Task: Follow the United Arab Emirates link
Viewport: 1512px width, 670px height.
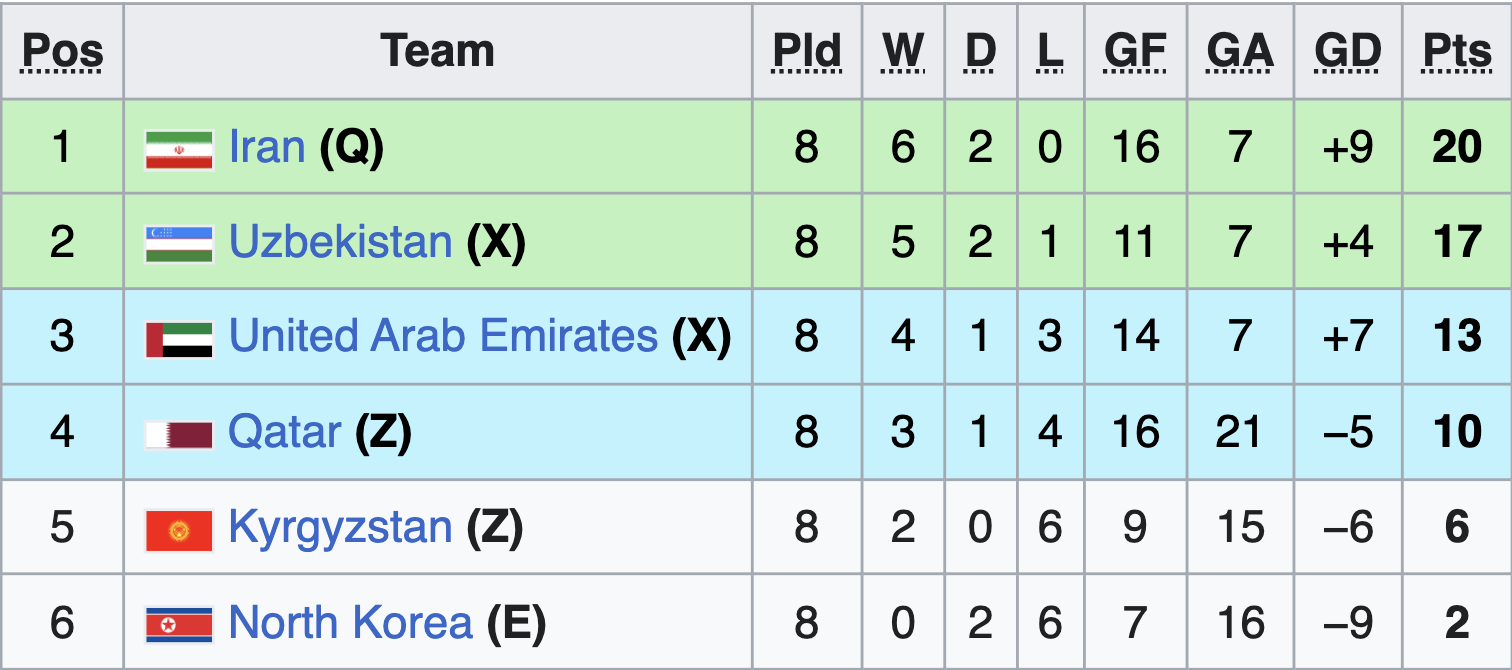Action: click(x=443, y=338)
